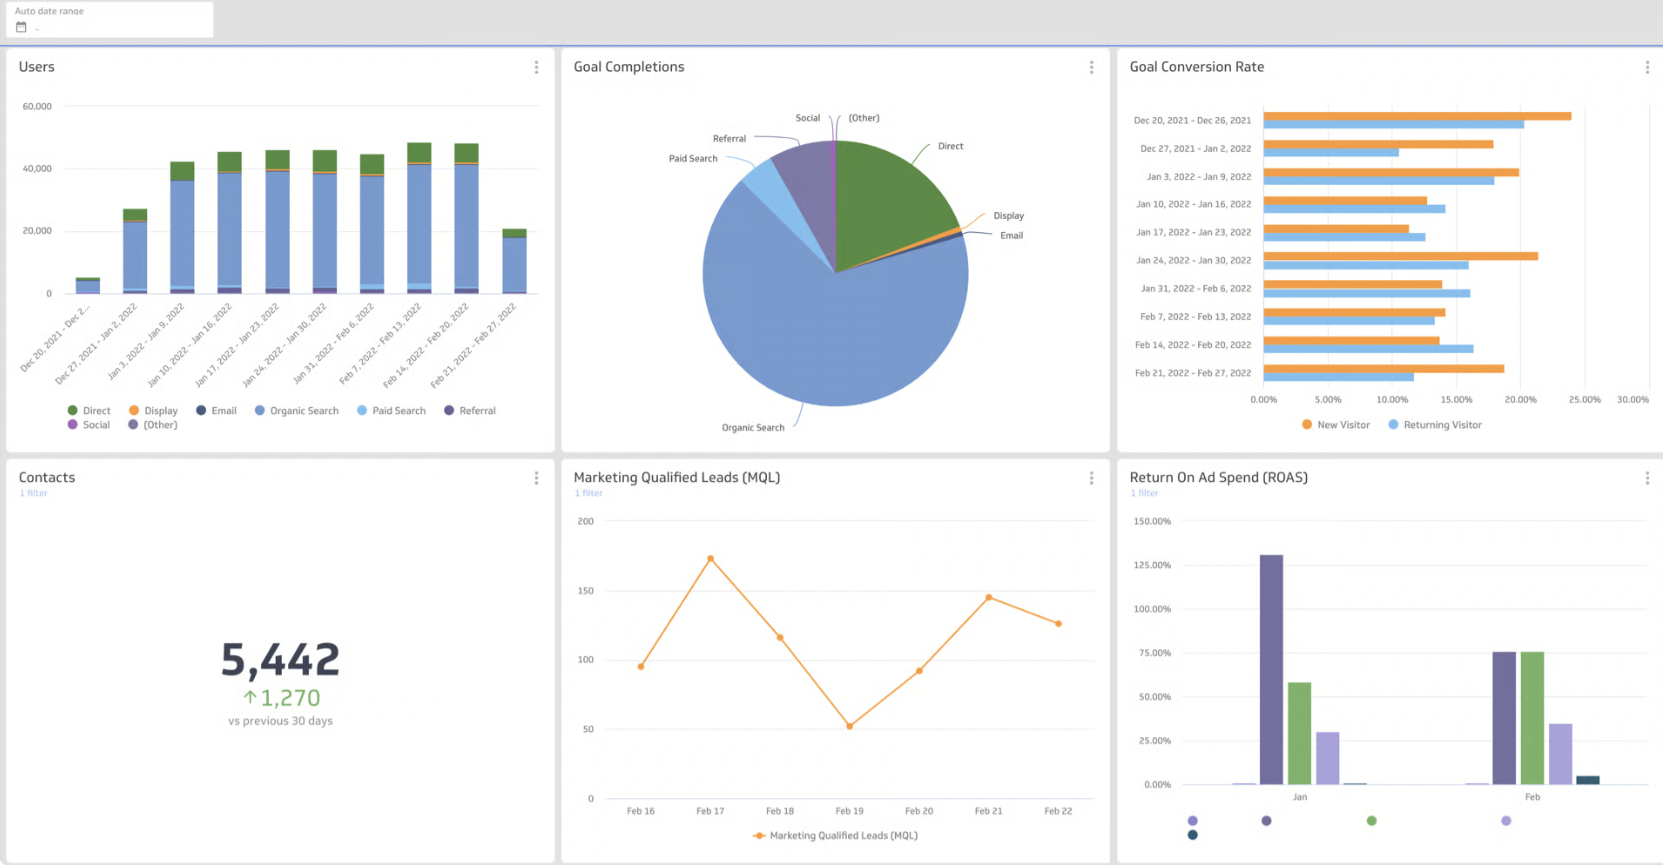Click the "1 filter" link under MQL title

(x=588, y=493)
